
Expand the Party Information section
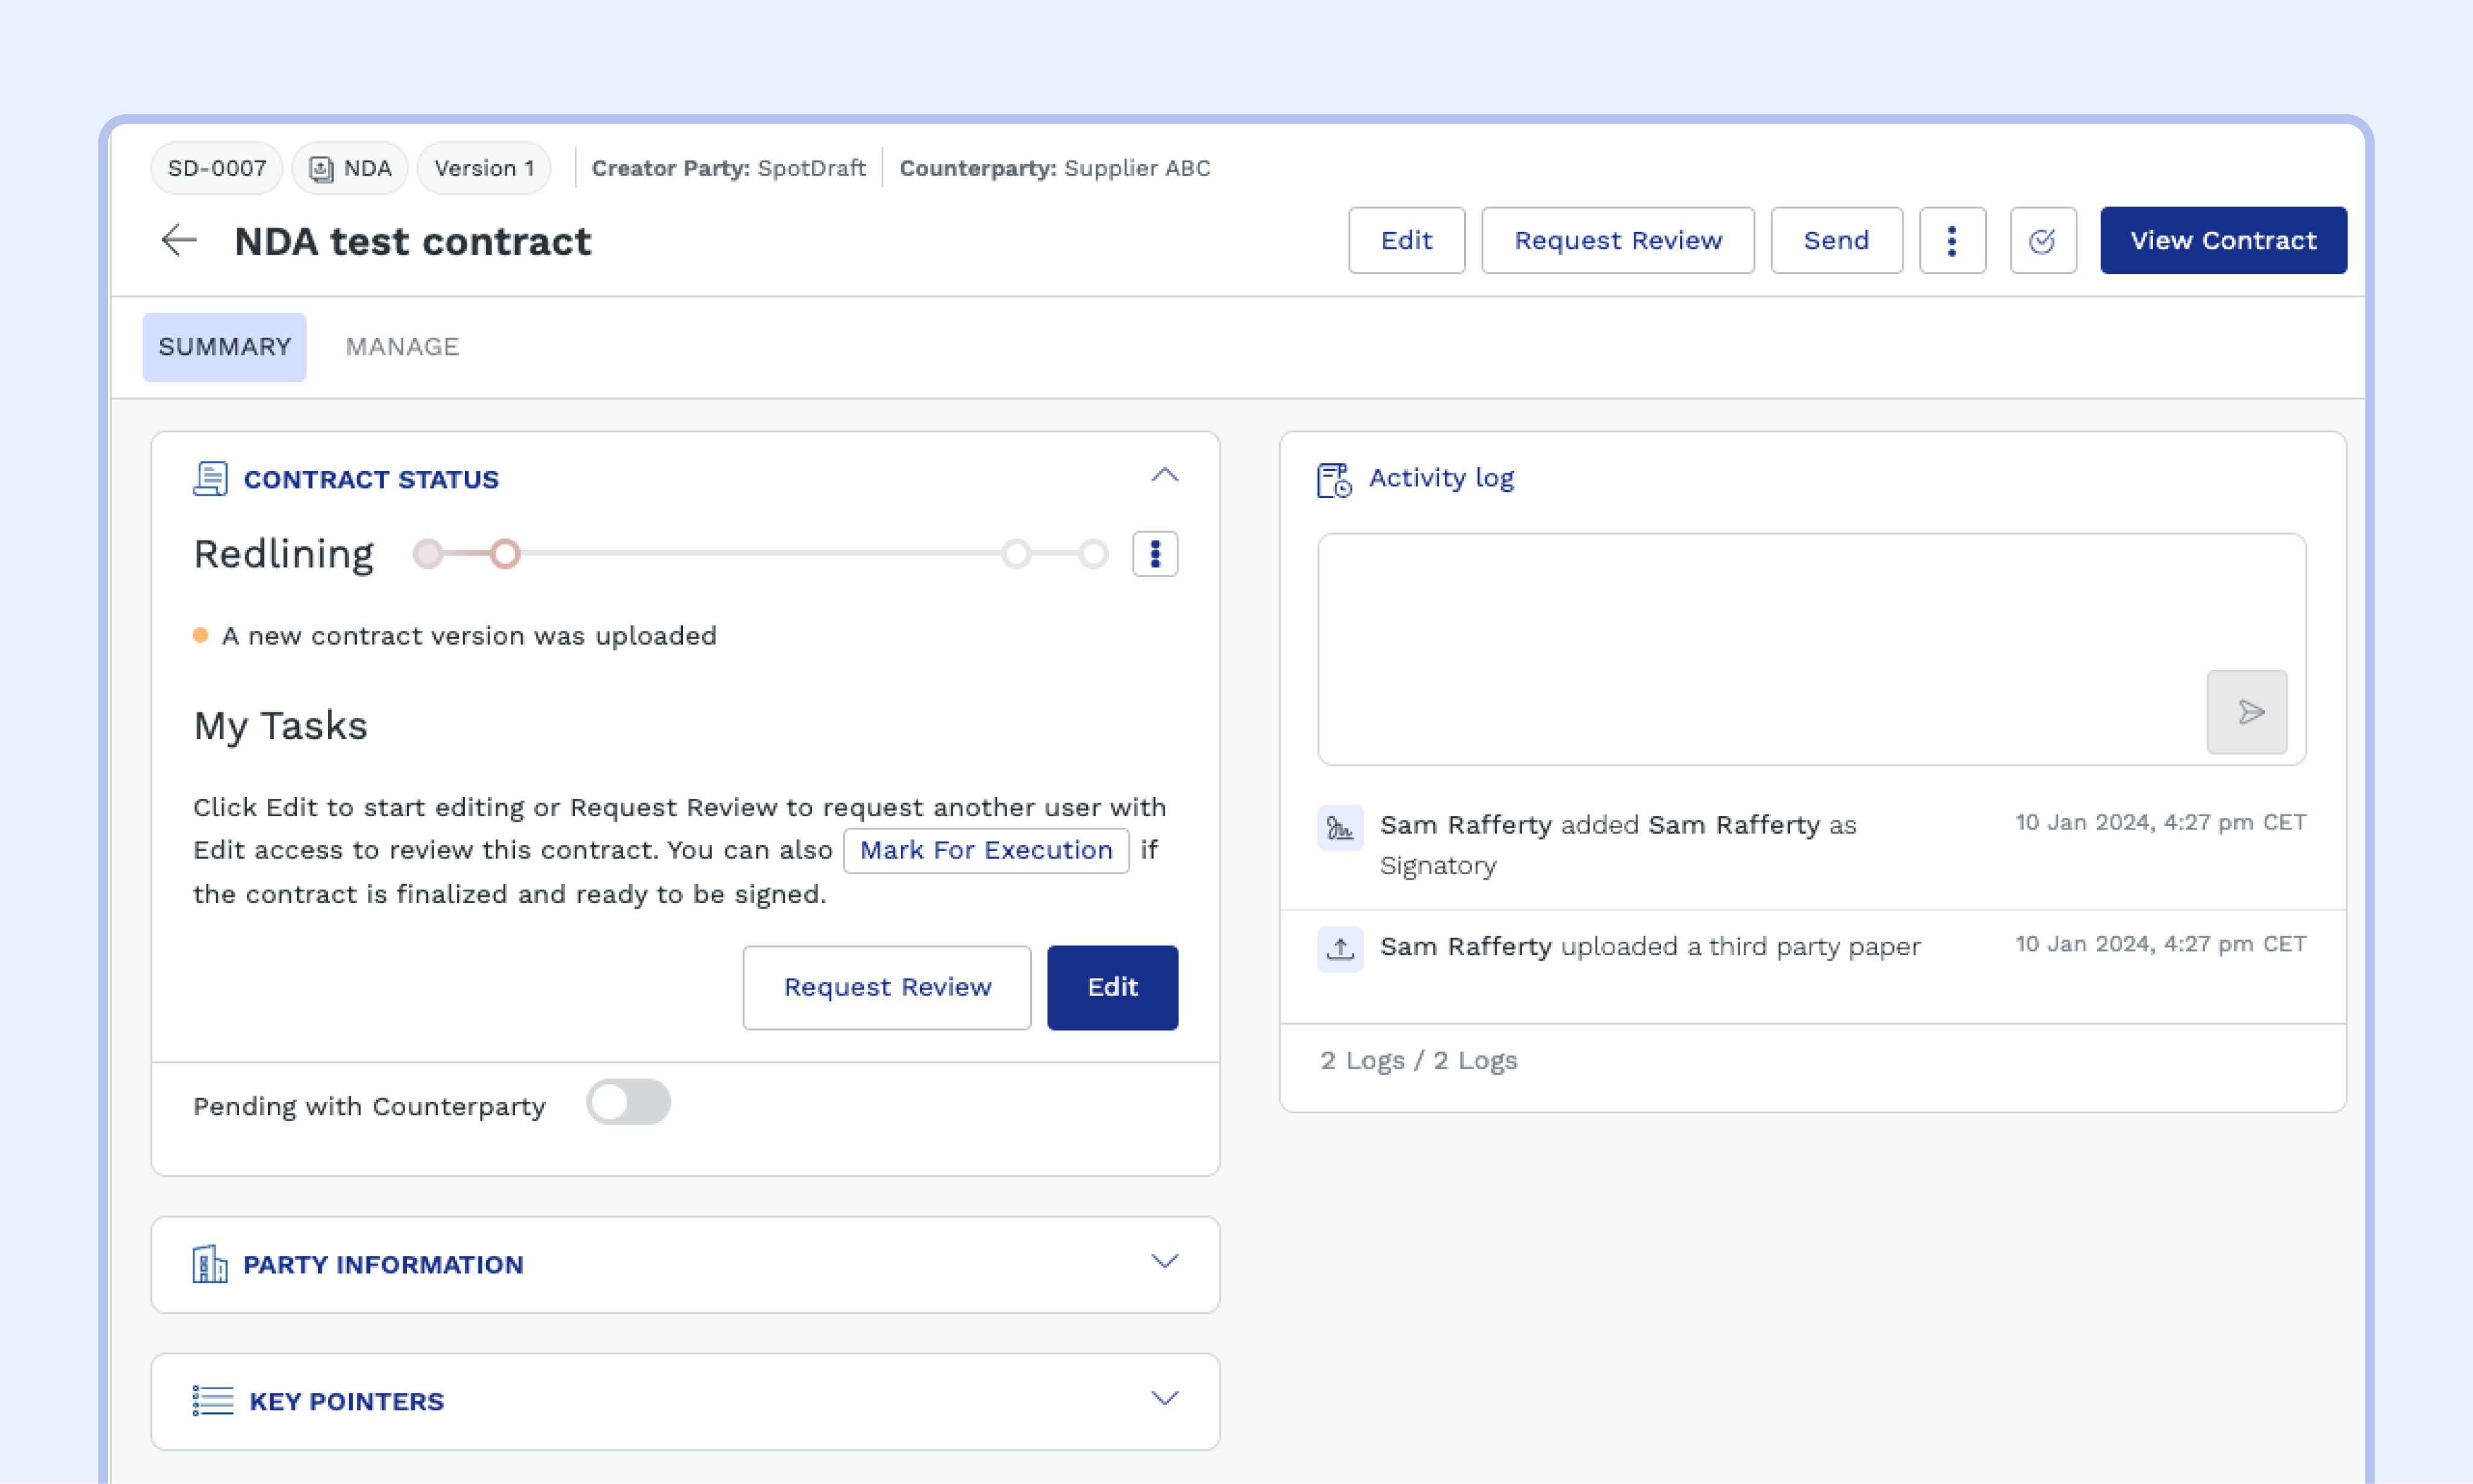pyautogui.click(x=1164, y=1262)
